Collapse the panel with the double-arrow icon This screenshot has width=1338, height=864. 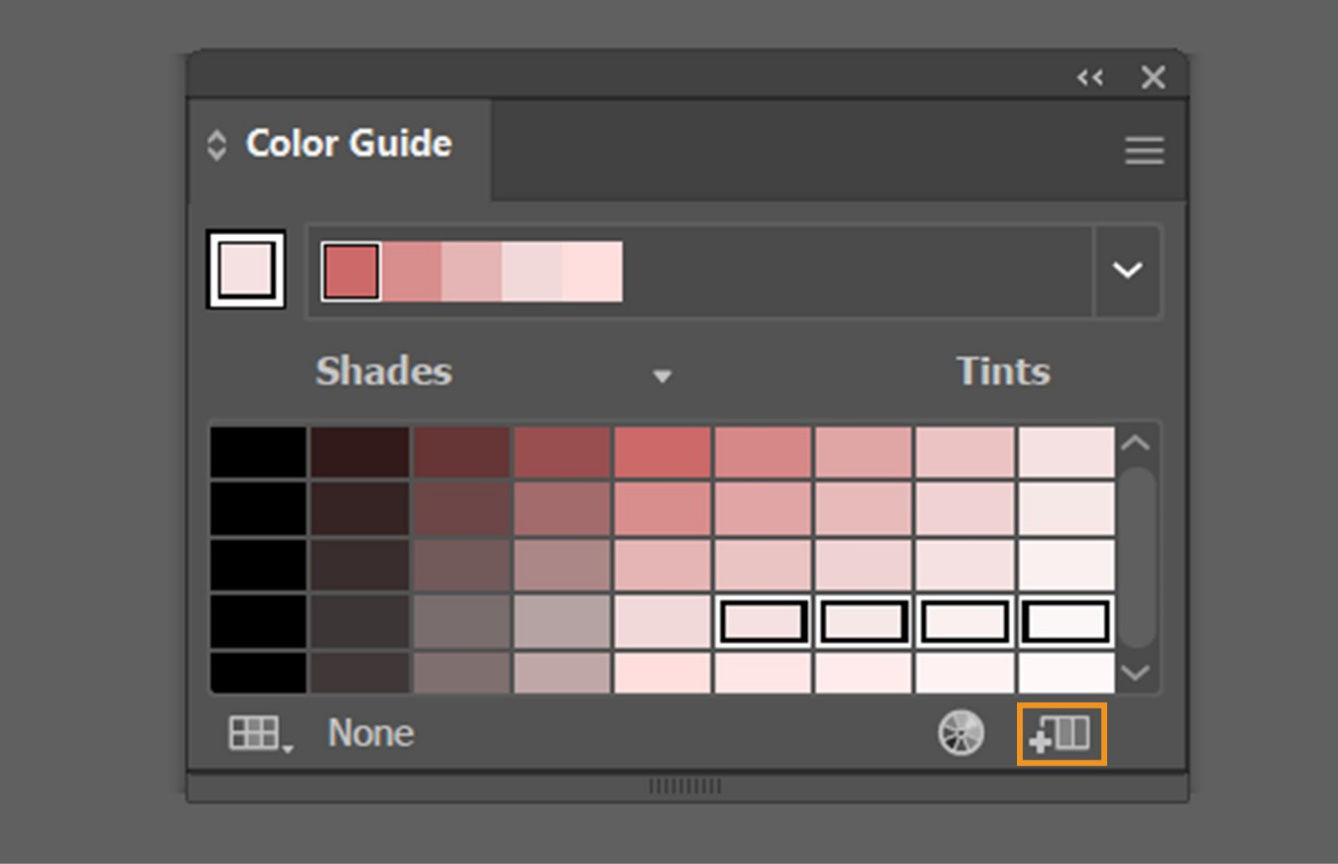pyautogui.click(x=1090, y=77)
